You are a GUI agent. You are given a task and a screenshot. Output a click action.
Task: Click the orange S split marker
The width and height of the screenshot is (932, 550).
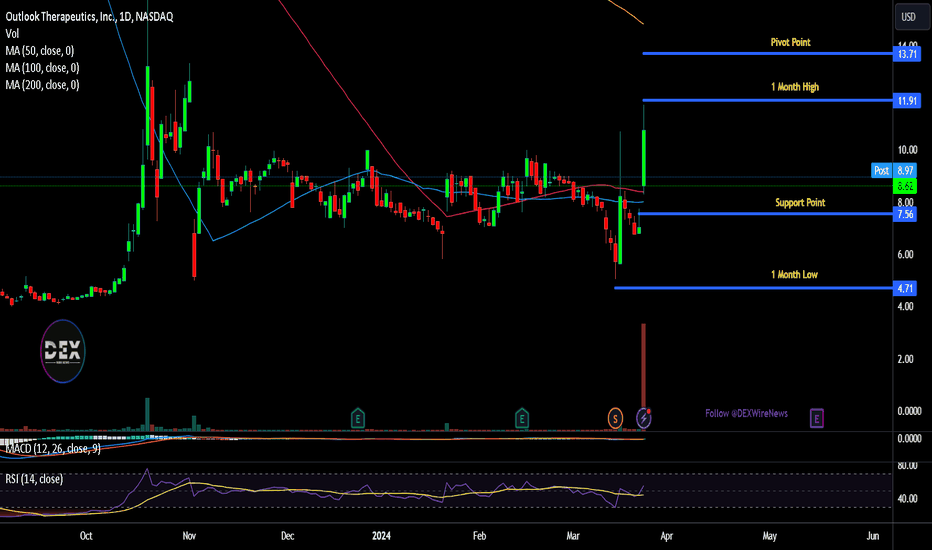click(615, 419)
